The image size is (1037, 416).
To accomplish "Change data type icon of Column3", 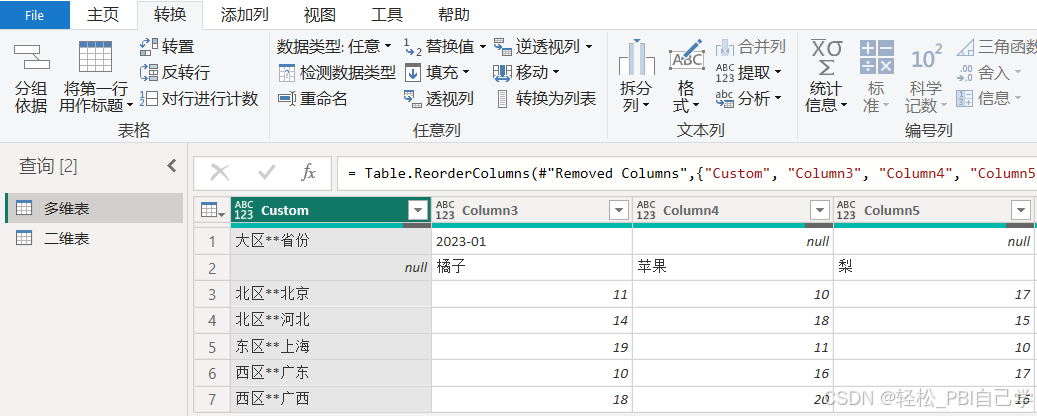I will point(445,210).
